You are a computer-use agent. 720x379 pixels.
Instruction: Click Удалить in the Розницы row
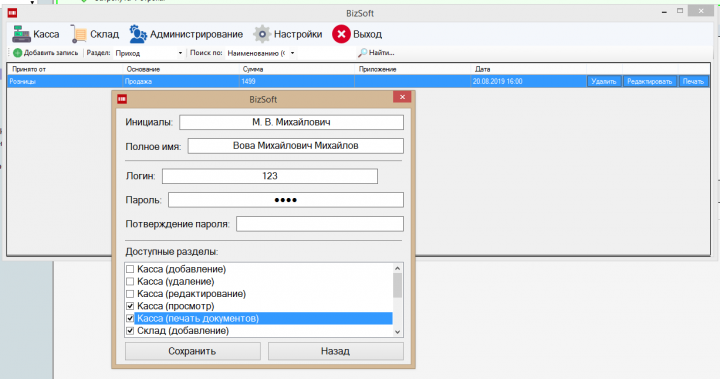coord(604,81)
